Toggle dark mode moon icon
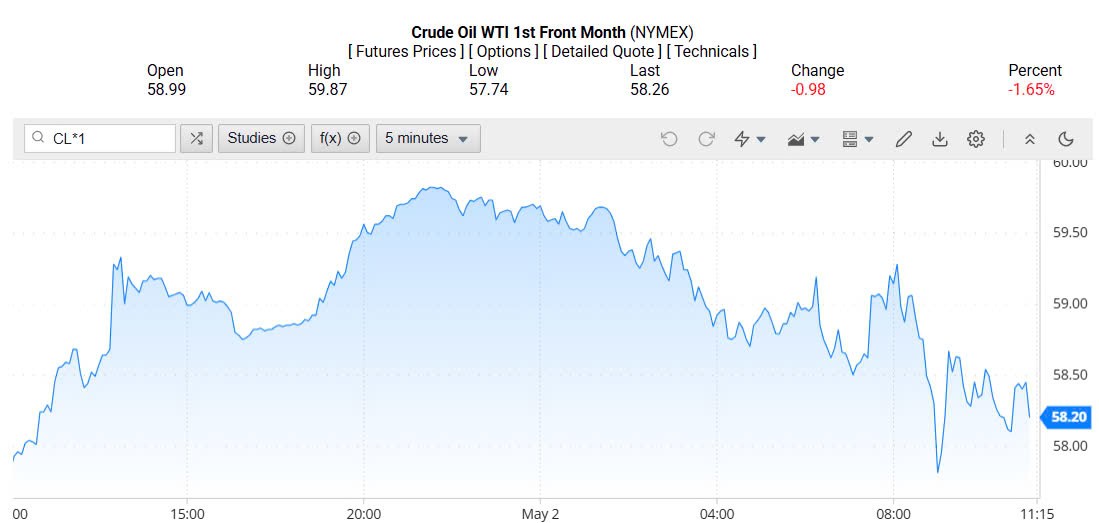This screenshot has height=523, width=1099. point(1066,139)
